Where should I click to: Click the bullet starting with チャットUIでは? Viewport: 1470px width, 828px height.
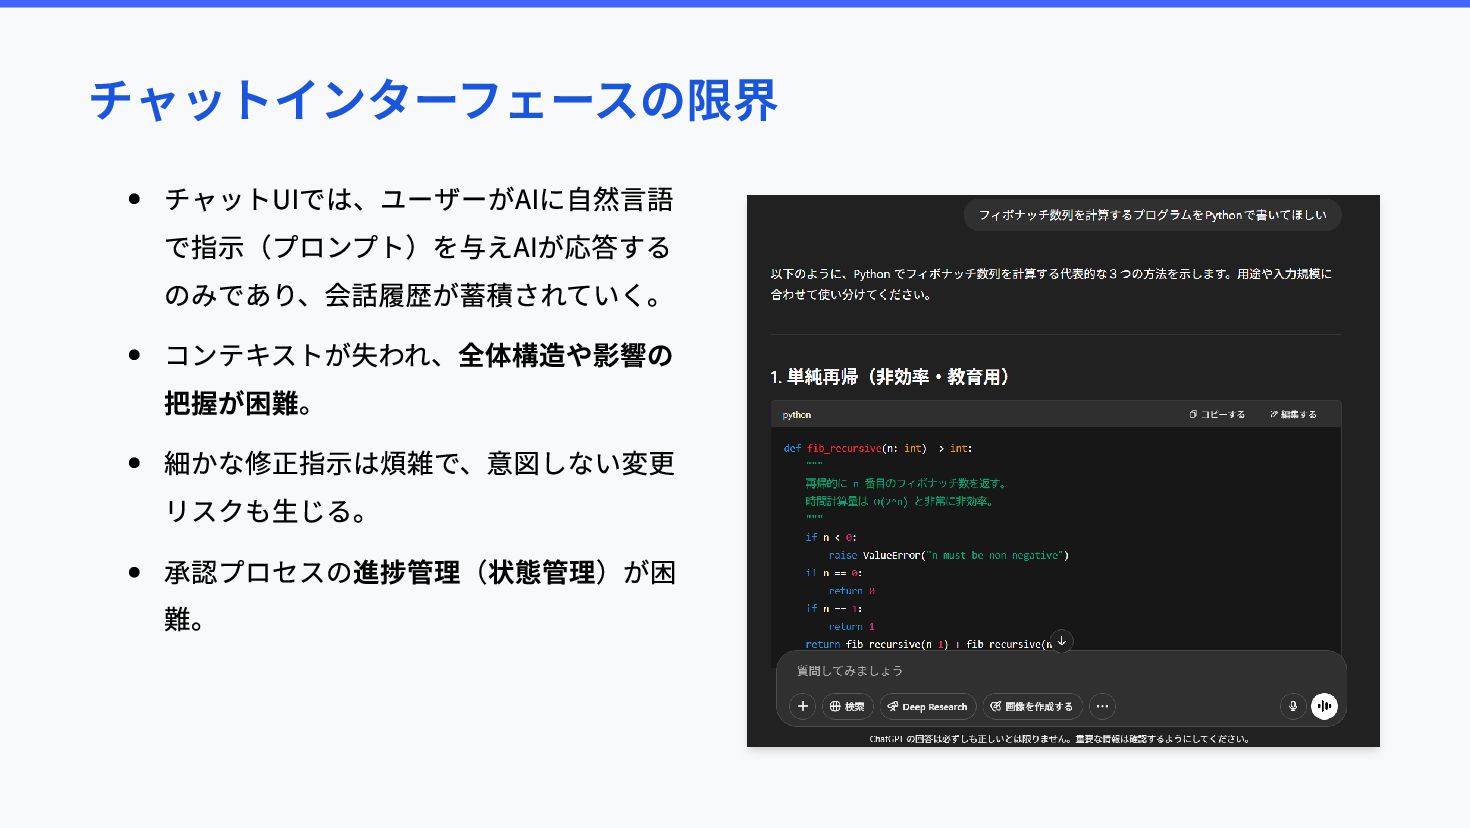point(419,247)
